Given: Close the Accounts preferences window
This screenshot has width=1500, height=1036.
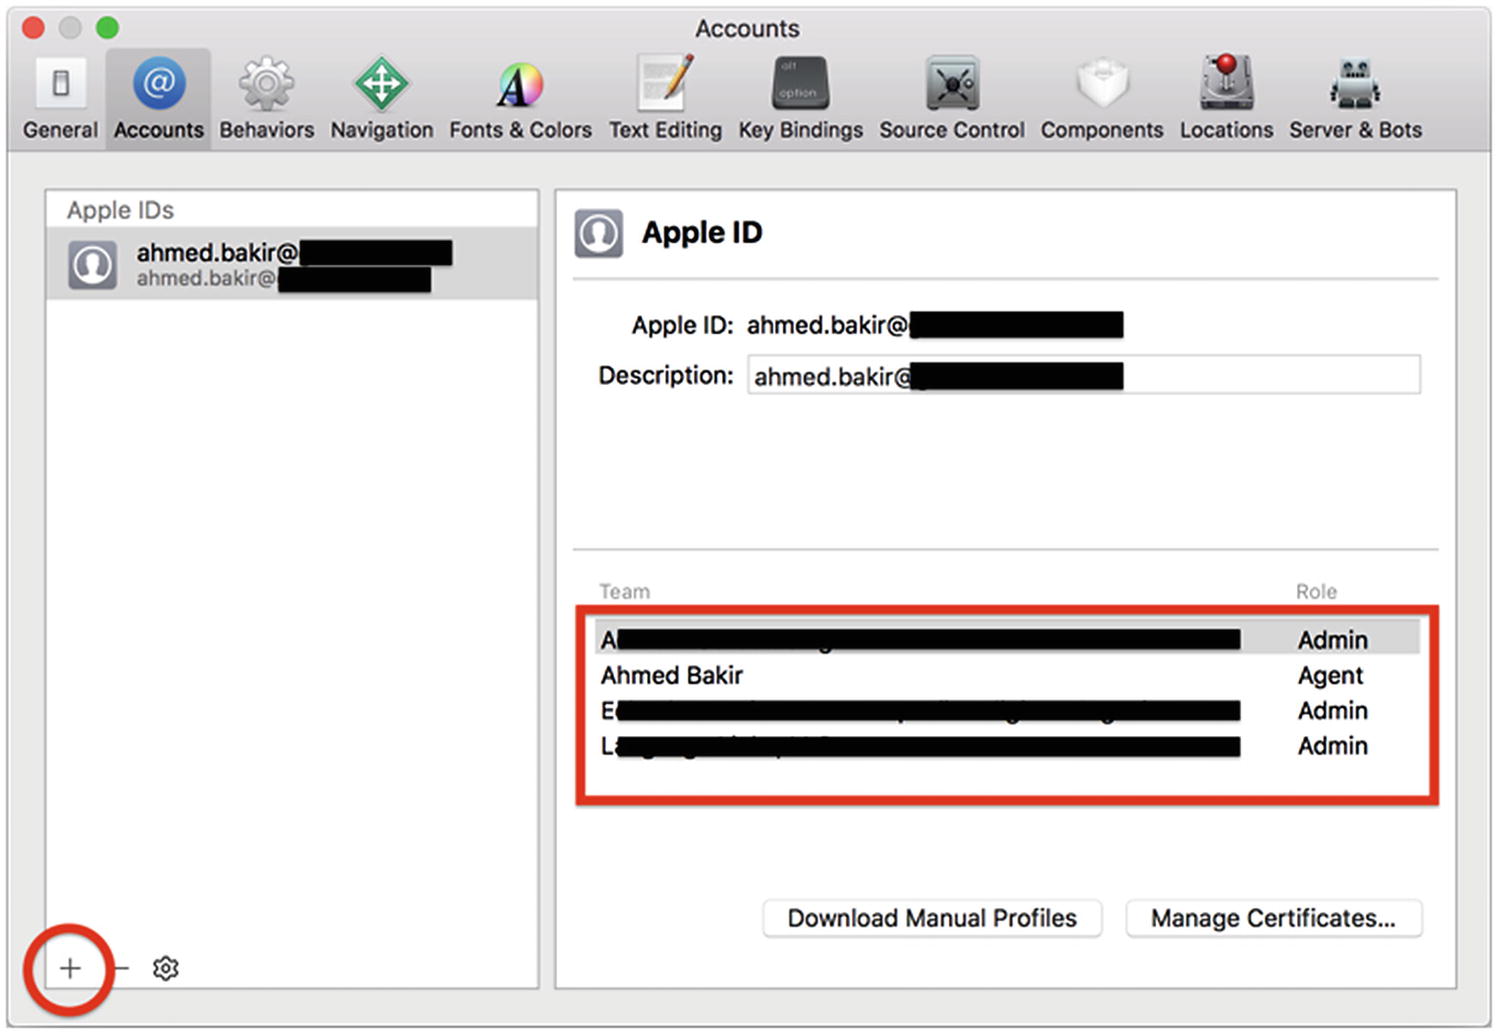Looking at the screenshot, I should pyautogui.click(x=33, y=28).
